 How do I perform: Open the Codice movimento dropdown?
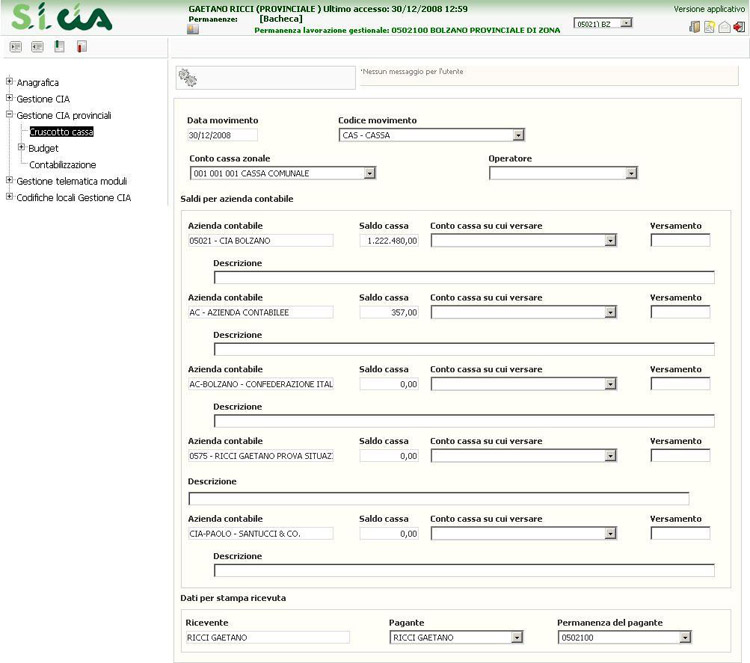(x=432, y=135)
